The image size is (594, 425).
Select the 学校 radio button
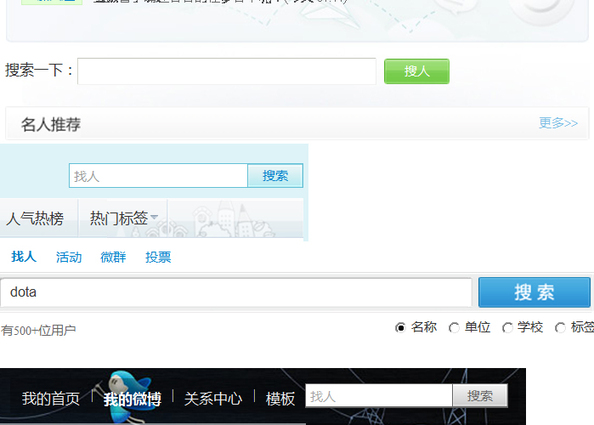click(507, 327)
